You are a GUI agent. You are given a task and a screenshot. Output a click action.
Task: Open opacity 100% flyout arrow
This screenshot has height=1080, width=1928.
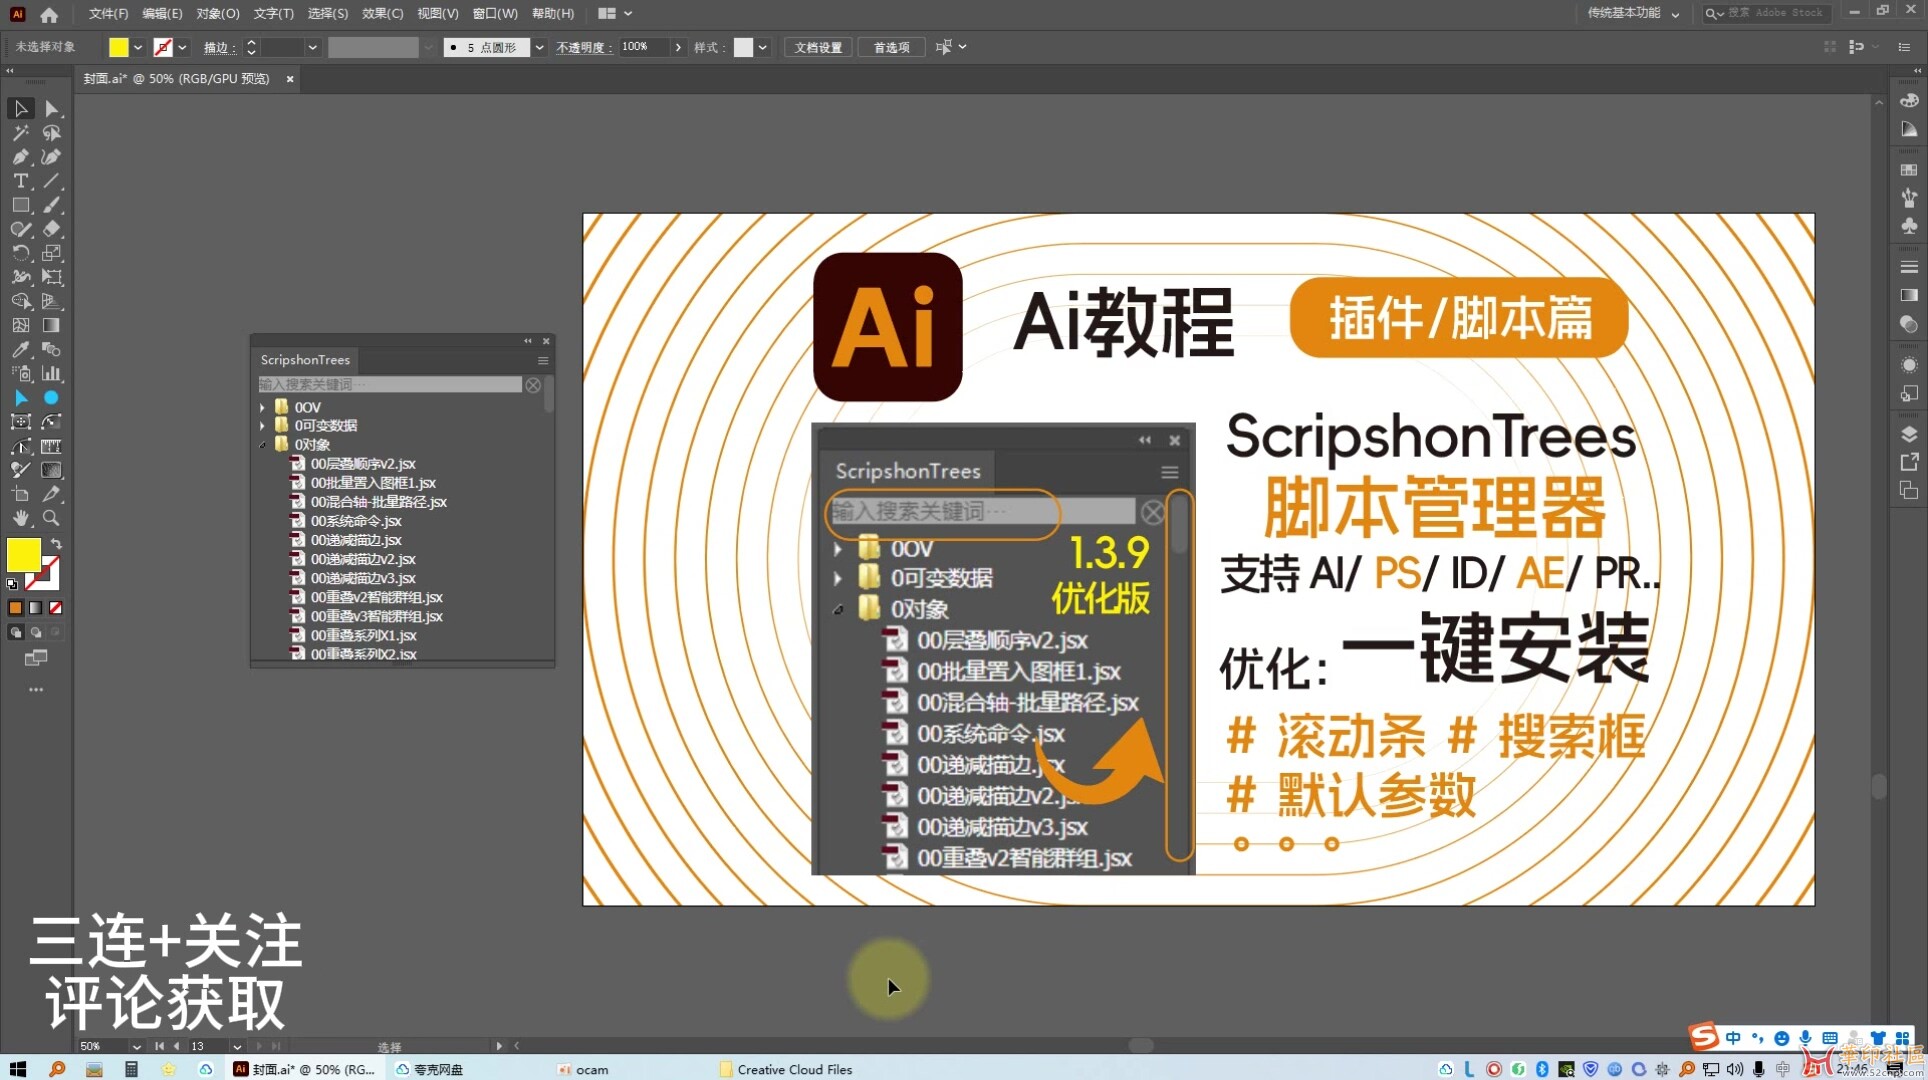pyautogui.click(x=679, y=47)
